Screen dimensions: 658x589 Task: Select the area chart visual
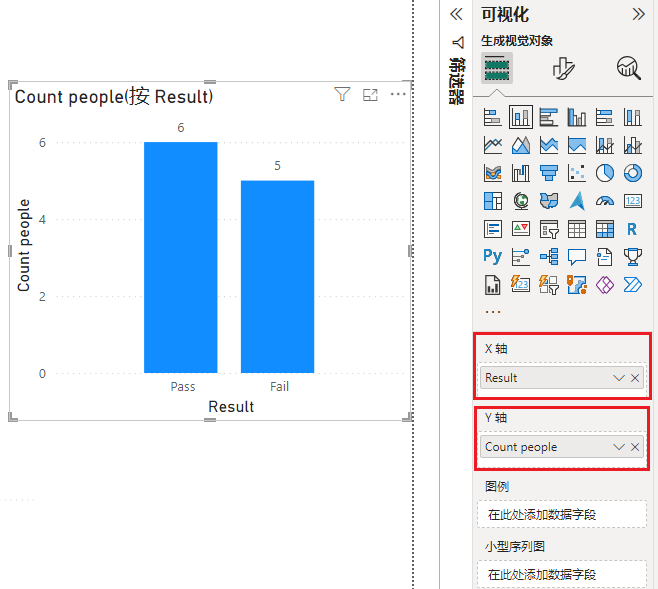521,145
